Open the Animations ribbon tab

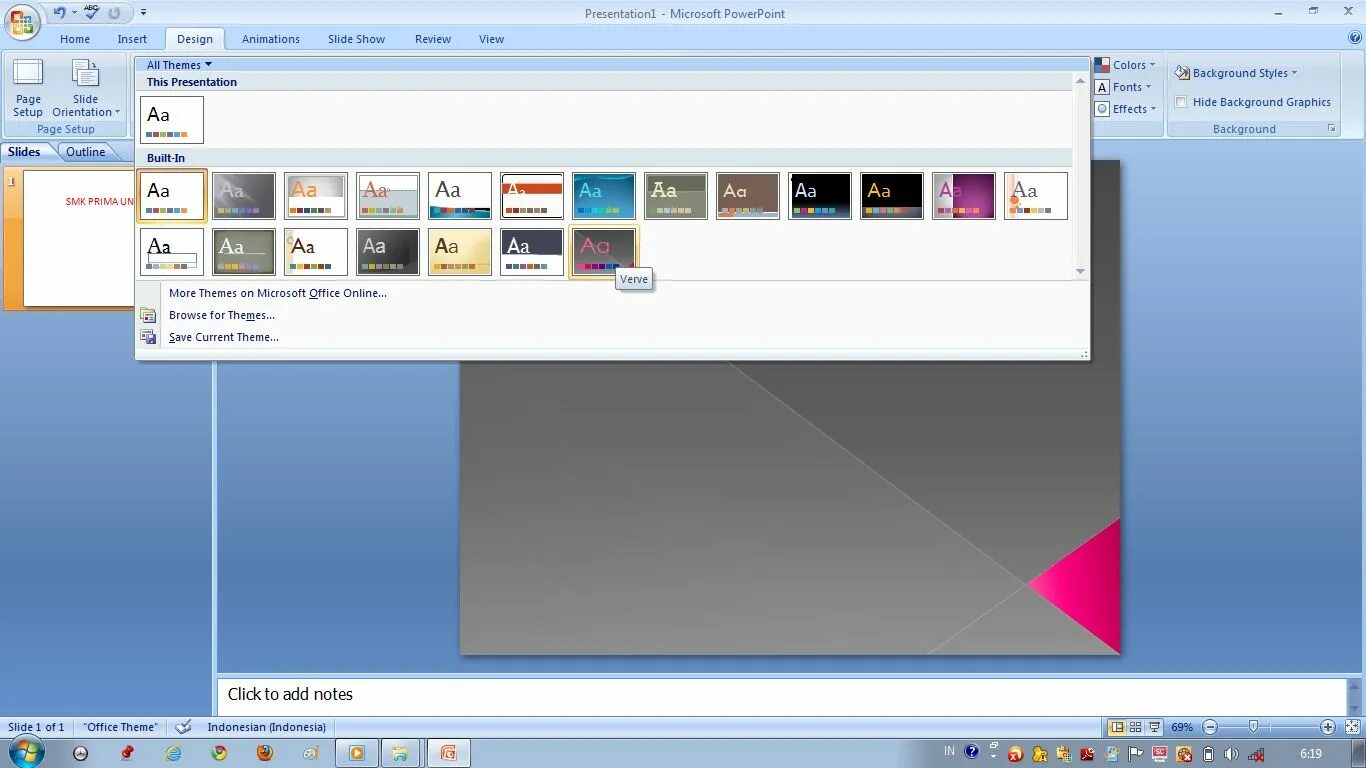271,39
